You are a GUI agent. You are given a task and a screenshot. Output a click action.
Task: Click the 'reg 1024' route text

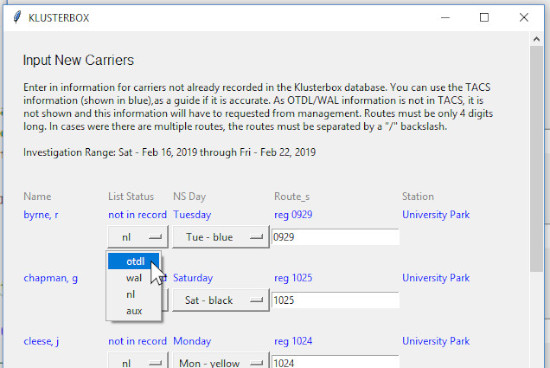pyautogui.click(x=293, y=341)
